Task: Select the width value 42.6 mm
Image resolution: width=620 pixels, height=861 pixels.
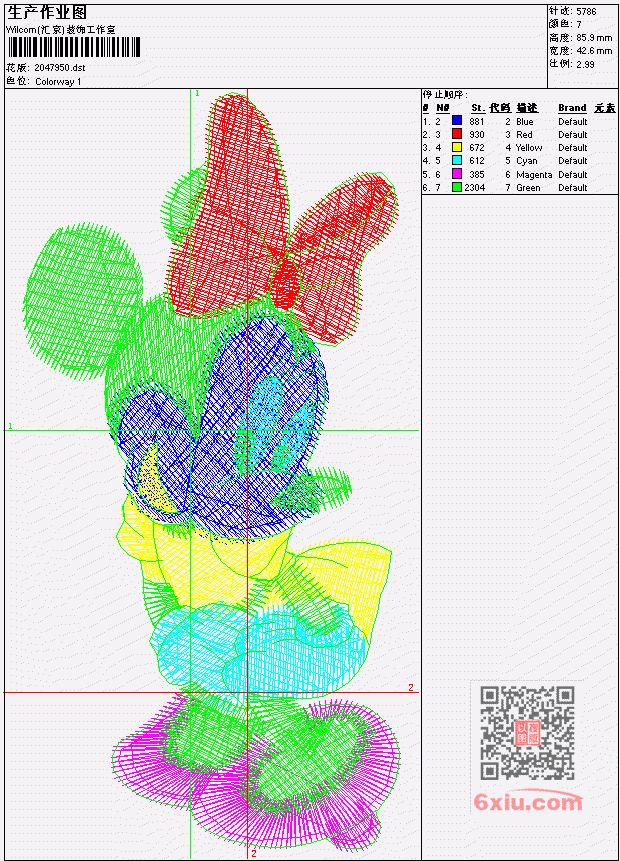Action: [594, 51]
